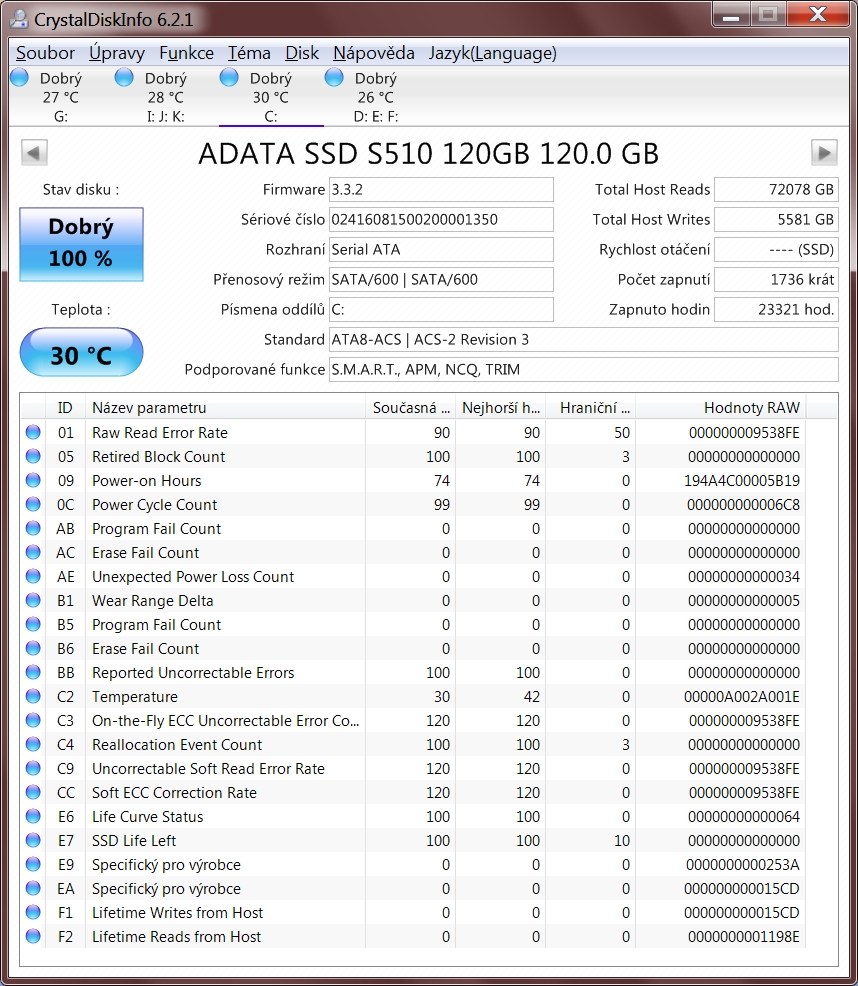The image size is (858, 986).
Task: Click the blue status orb for drive D: E: F:
Action: [x=334, y=78]
